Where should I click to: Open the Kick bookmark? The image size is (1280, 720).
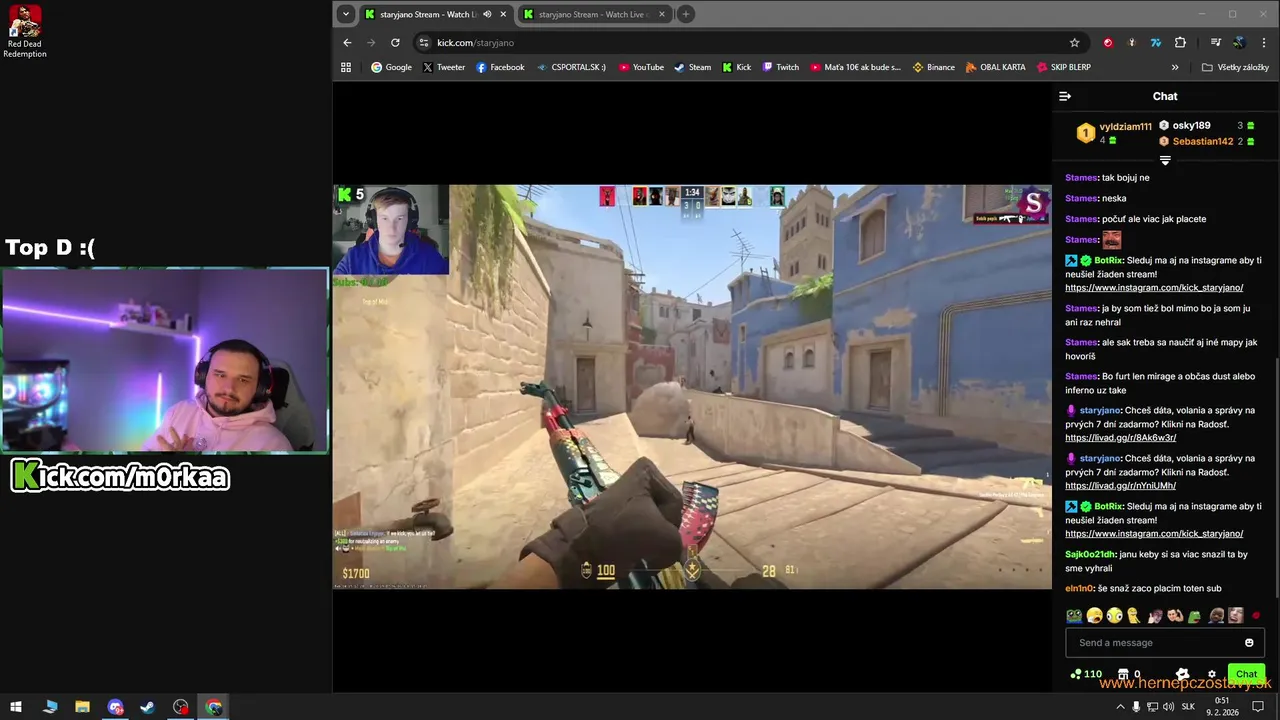tap(736, 67)
